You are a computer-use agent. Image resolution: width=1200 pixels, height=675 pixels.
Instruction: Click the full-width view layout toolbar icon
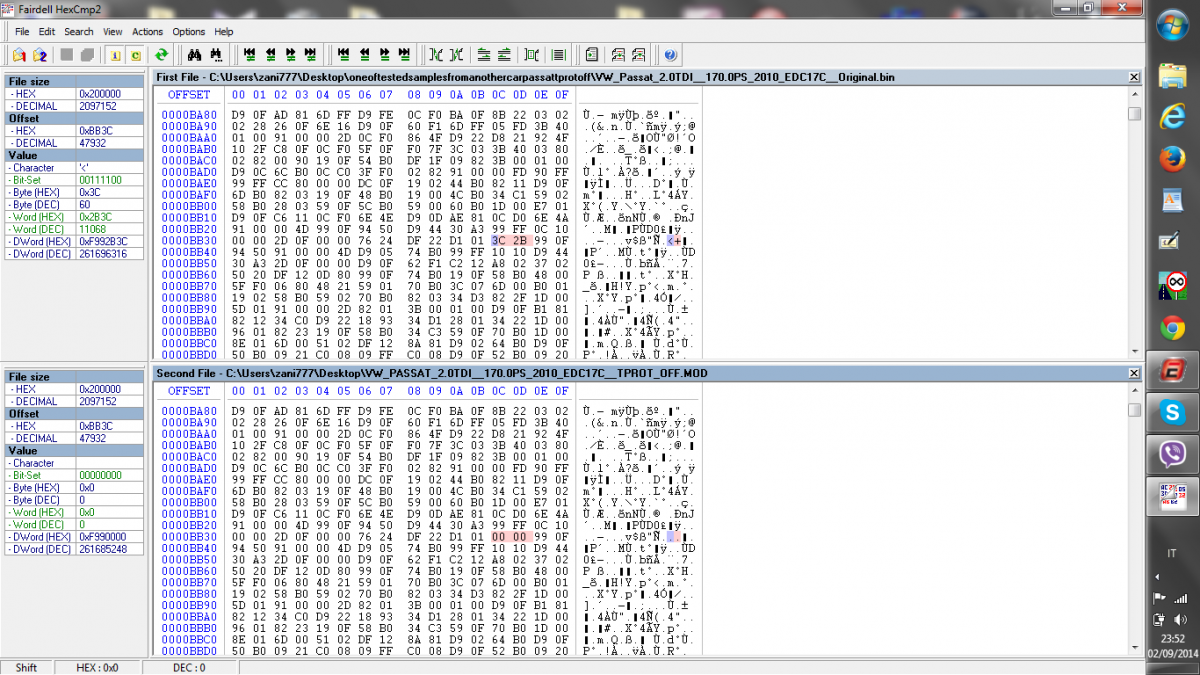click(558, 54)
